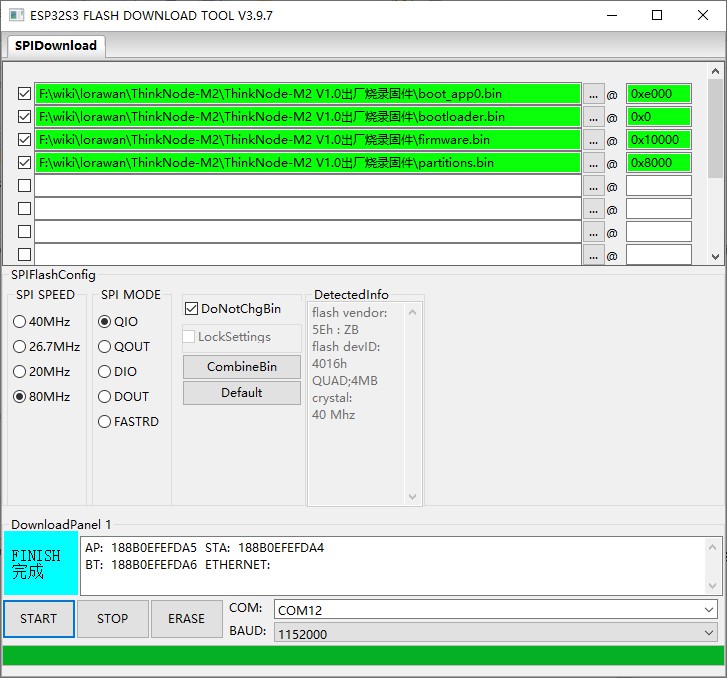This screenshot has width=727, height=678.
Task: Click the 'QUAD;4MB' detected info text
Action: click(x=344, y=381)
